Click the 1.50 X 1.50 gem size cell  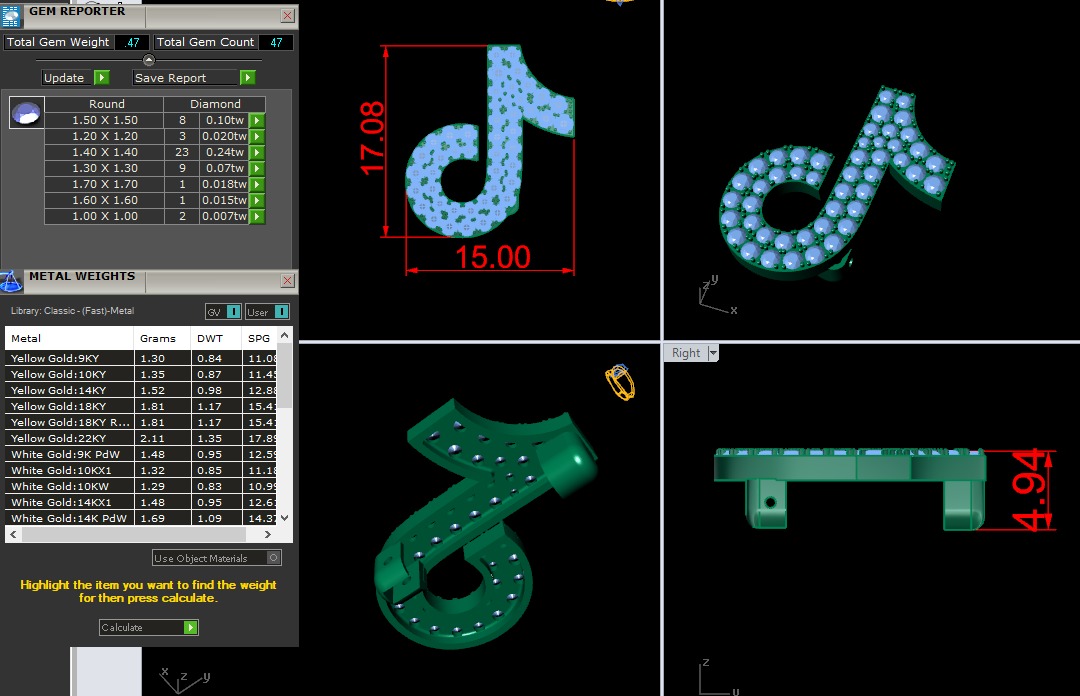click(105, 121)
